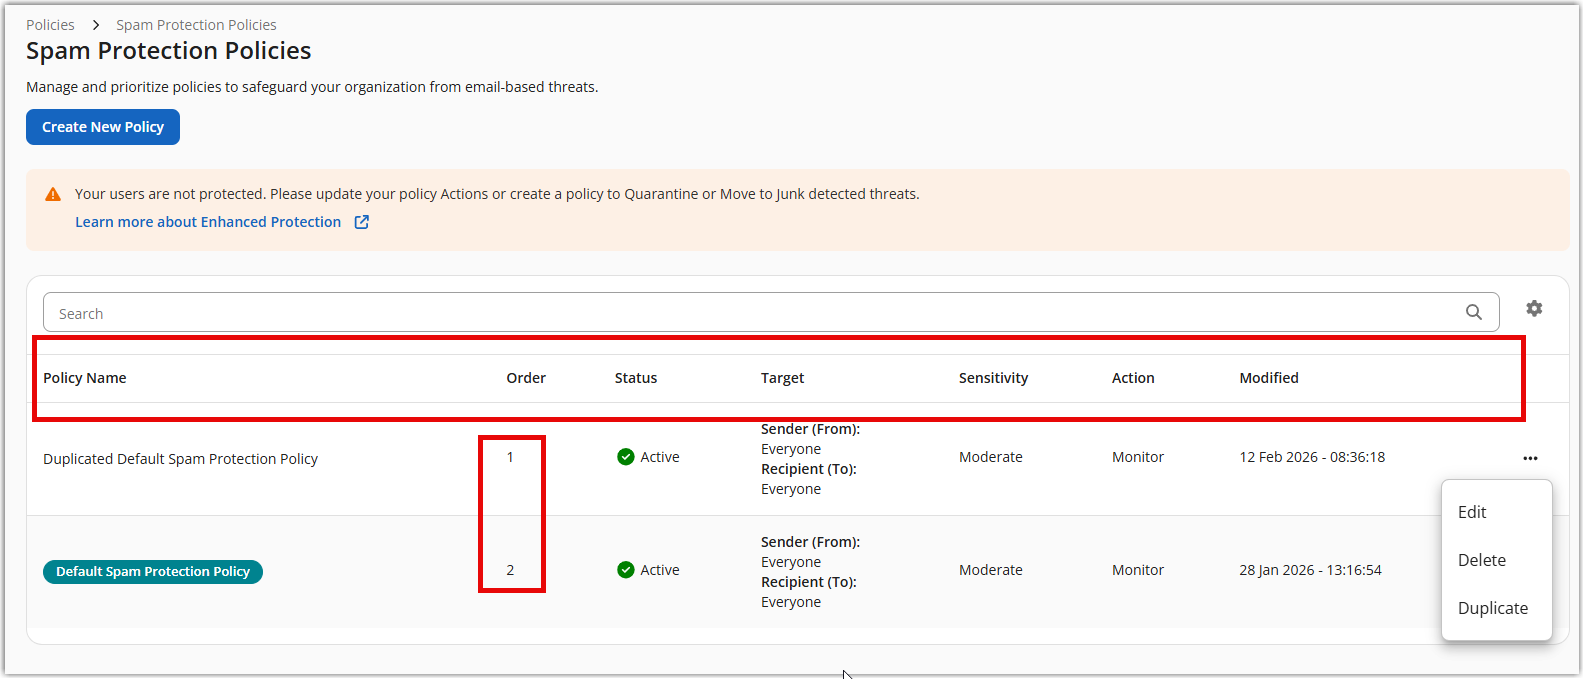Viewport: 1584px width, 679px height.
Task: Click green Active checkmark for Duplicated policy
Action: pos(626,457)
